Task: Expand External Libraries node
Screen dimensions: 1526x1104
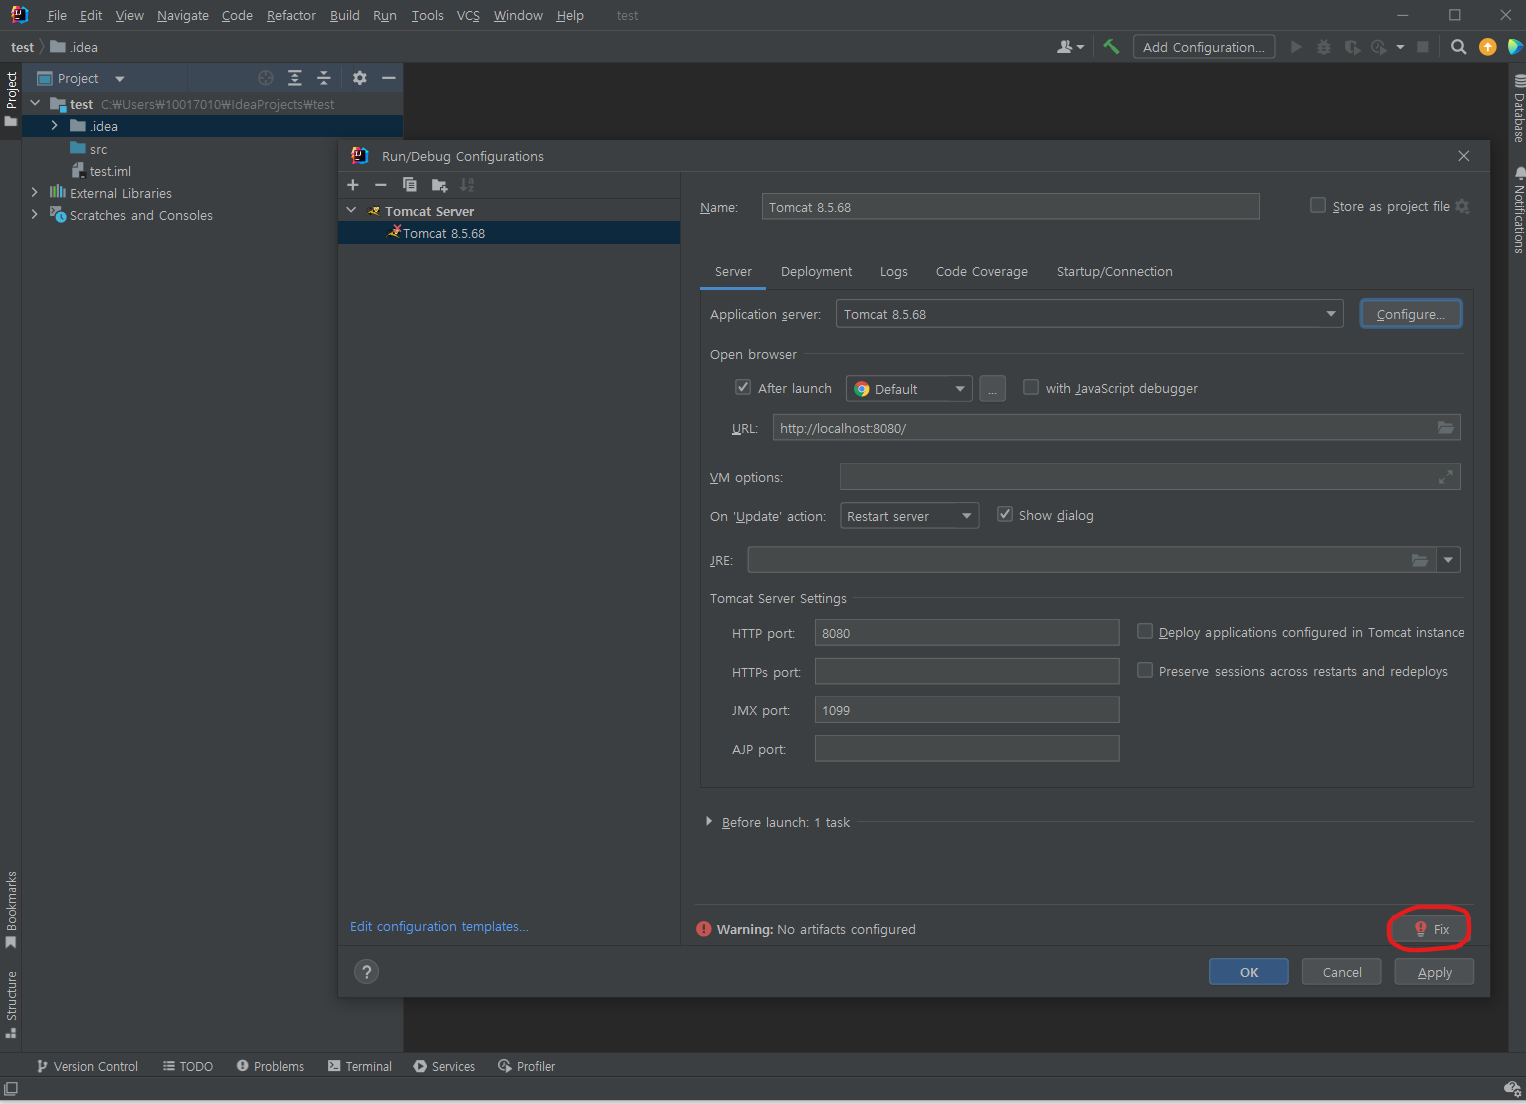Action: click(x=35, y=192)
